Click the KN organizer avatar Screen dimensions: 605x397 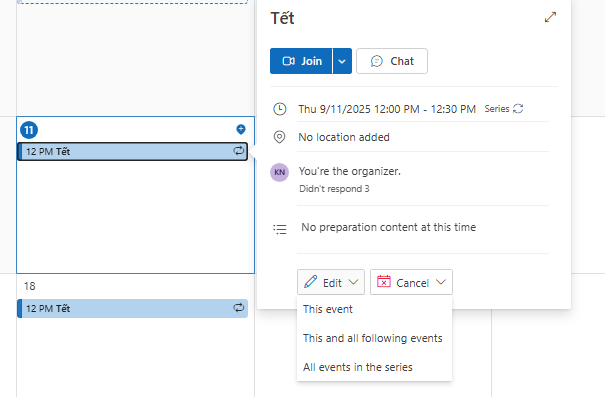279,172
